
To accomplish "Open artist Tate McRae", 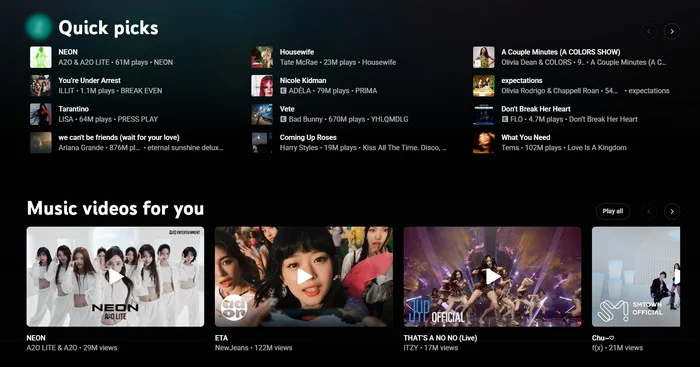I will [299, 63].
